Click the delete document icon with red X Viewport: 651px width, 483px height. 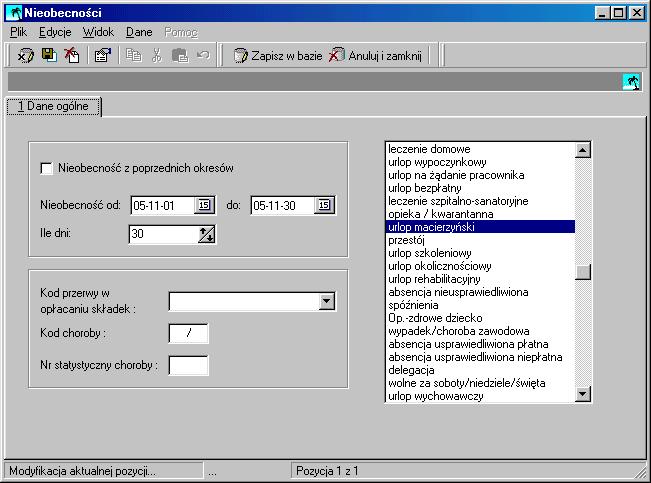click(71, 55)
